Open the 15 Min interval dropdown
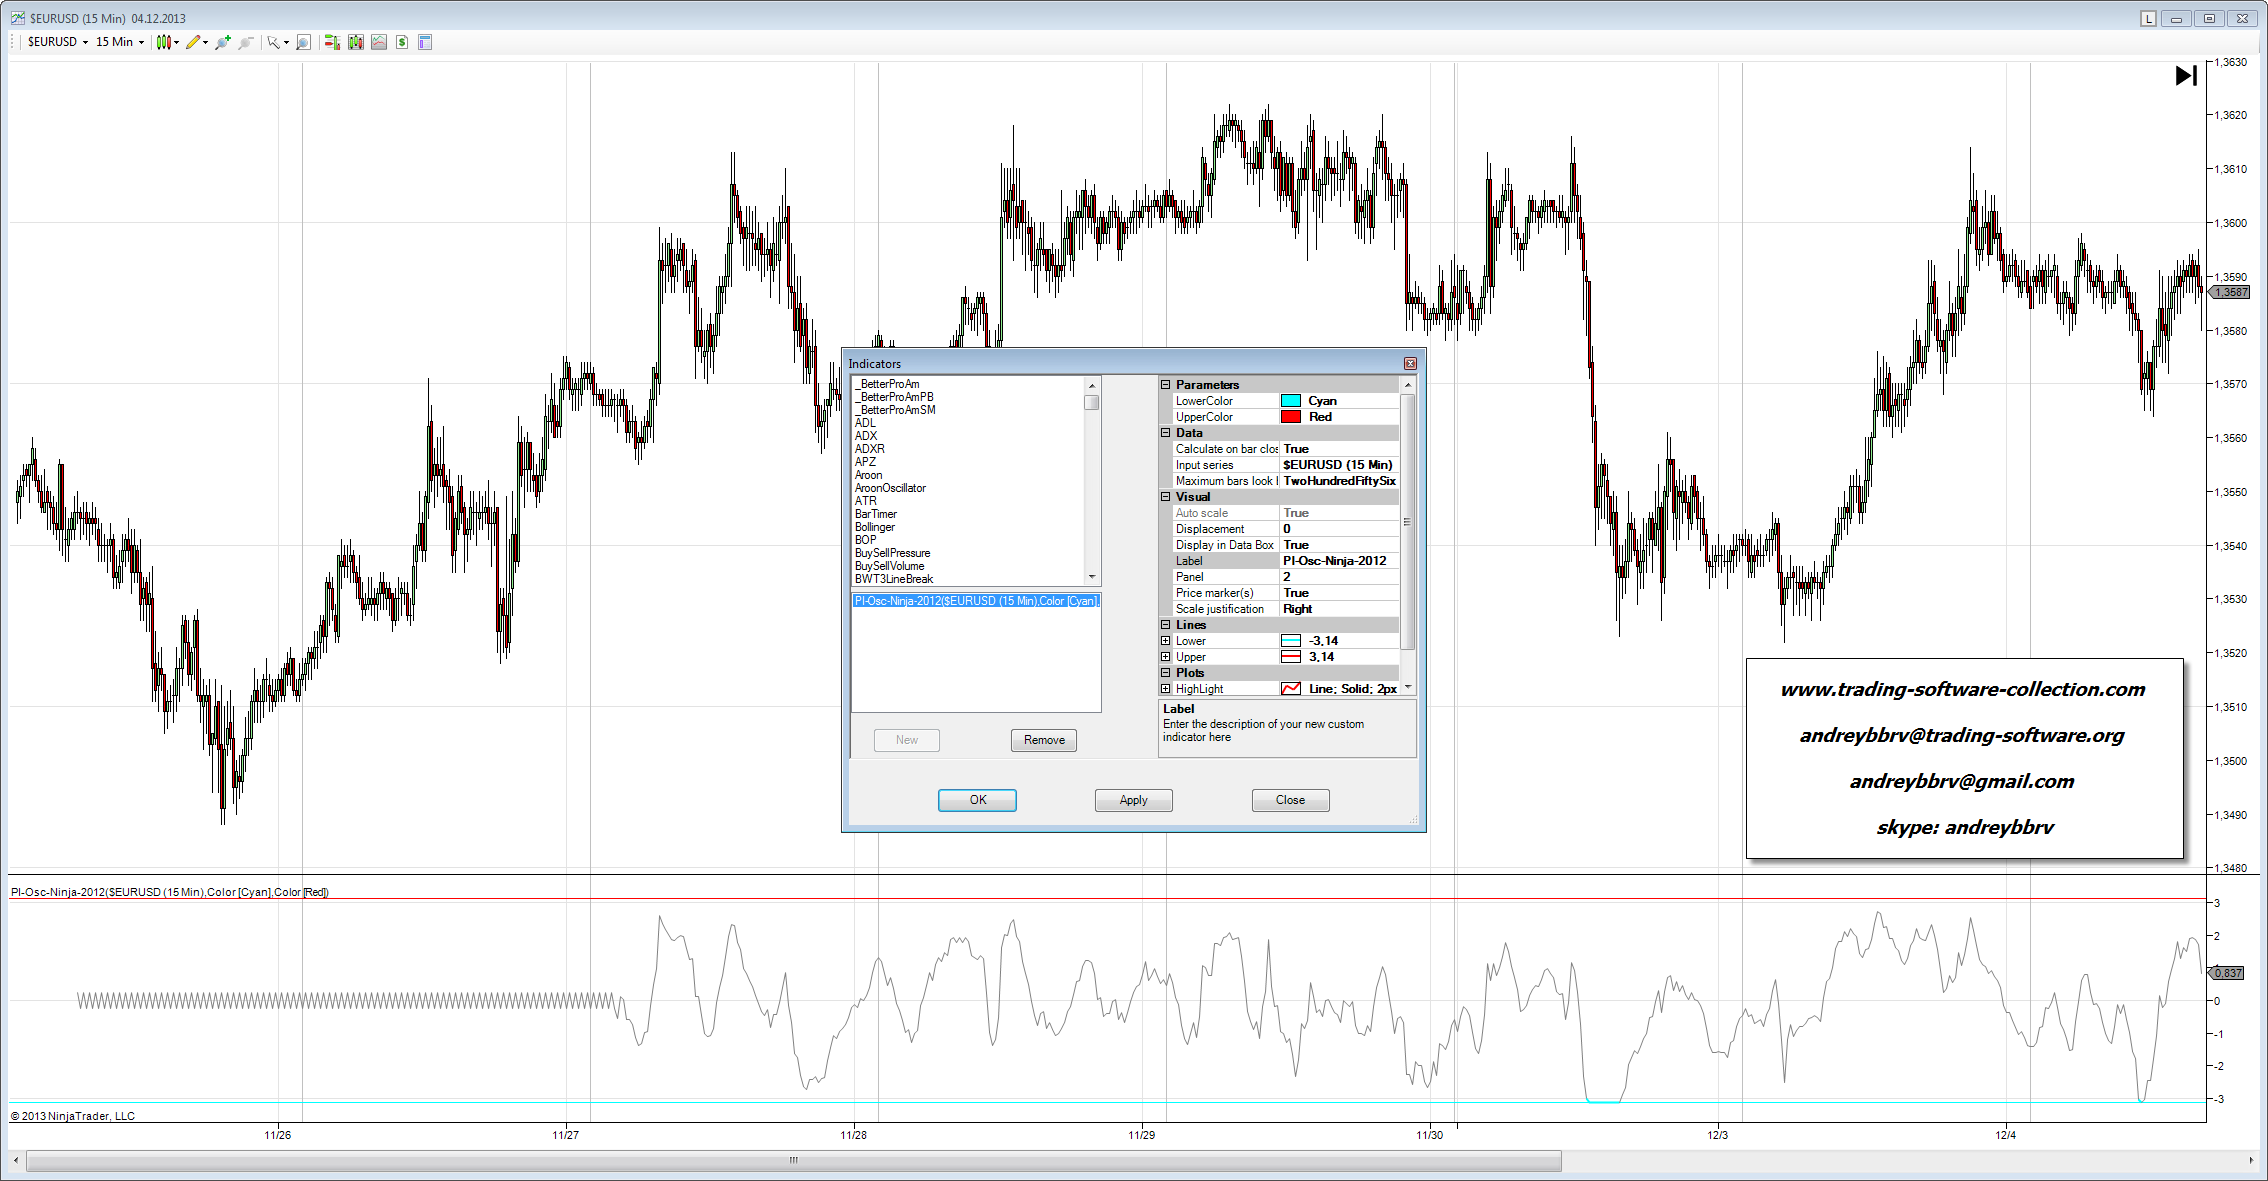 [x=120, y=42]
